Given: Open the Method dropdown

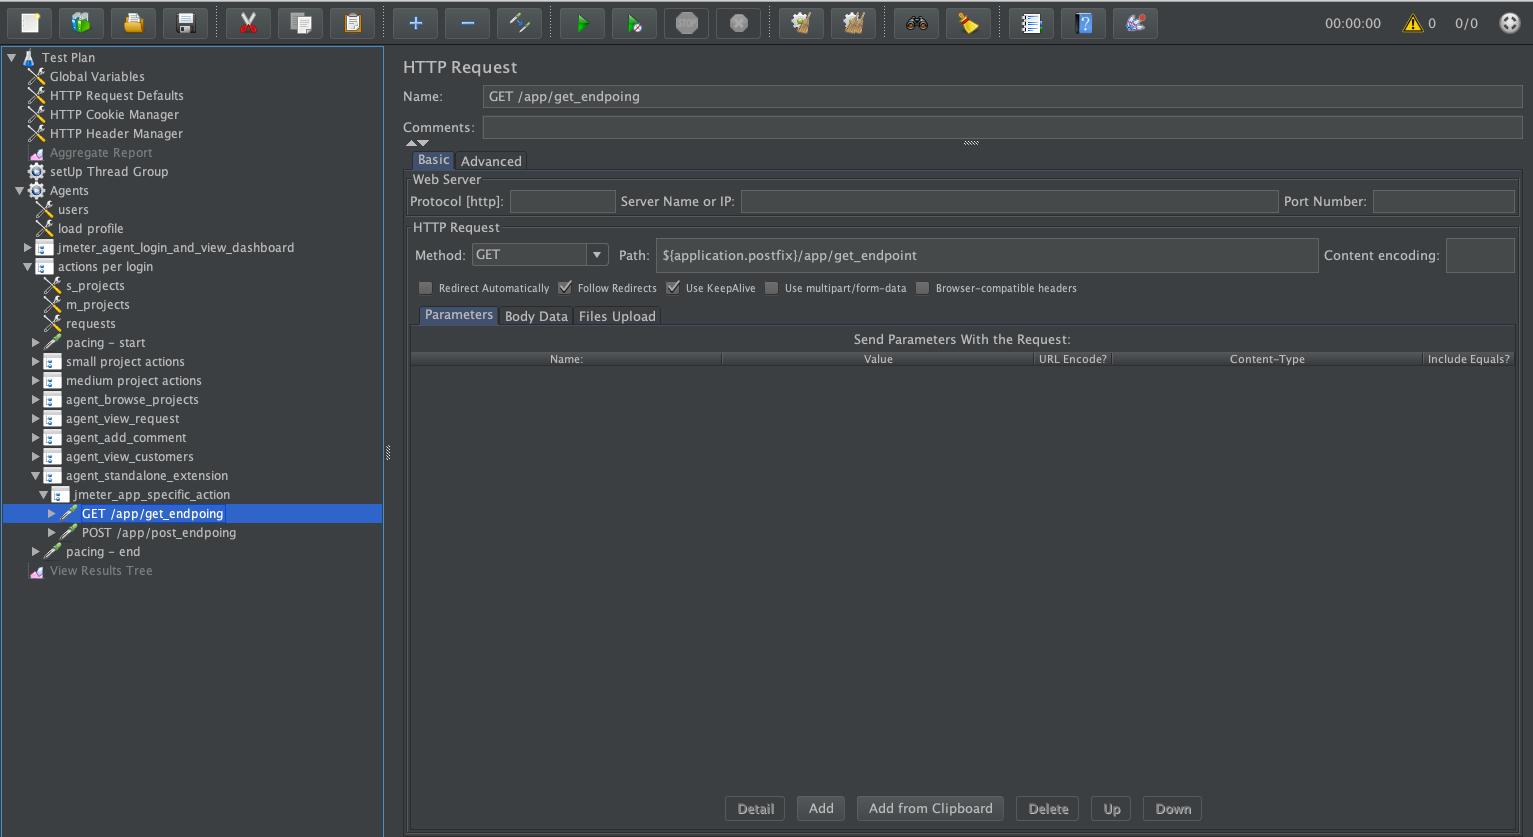Looking at the screenshot, I should tap(597, 254).
